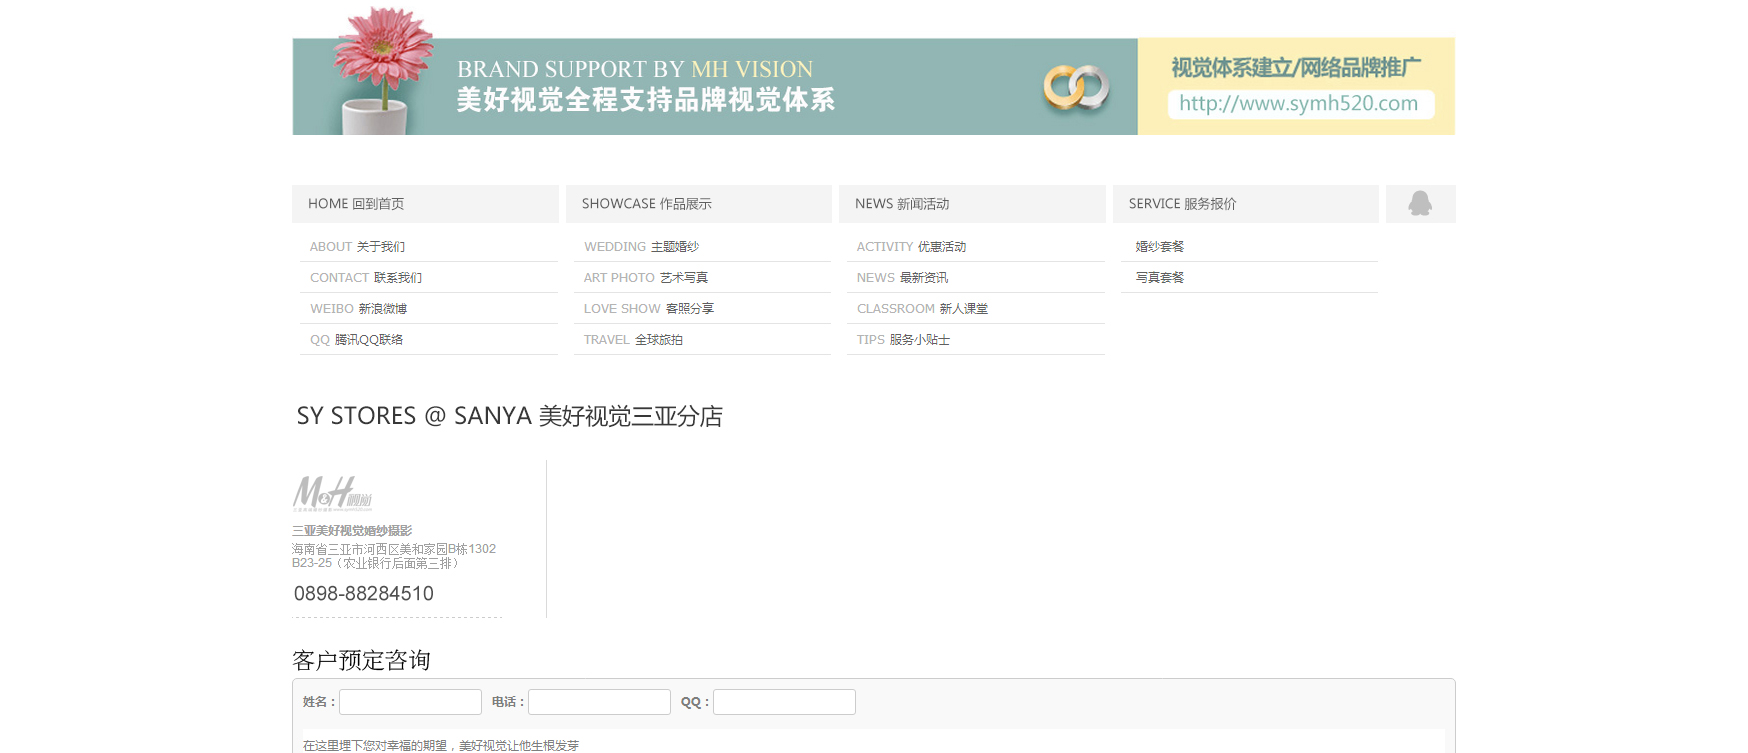Open SHOWCASE 作品展示 menu
The height and width of the screenshot is (753, 1748).
click(x=699, y=204)
